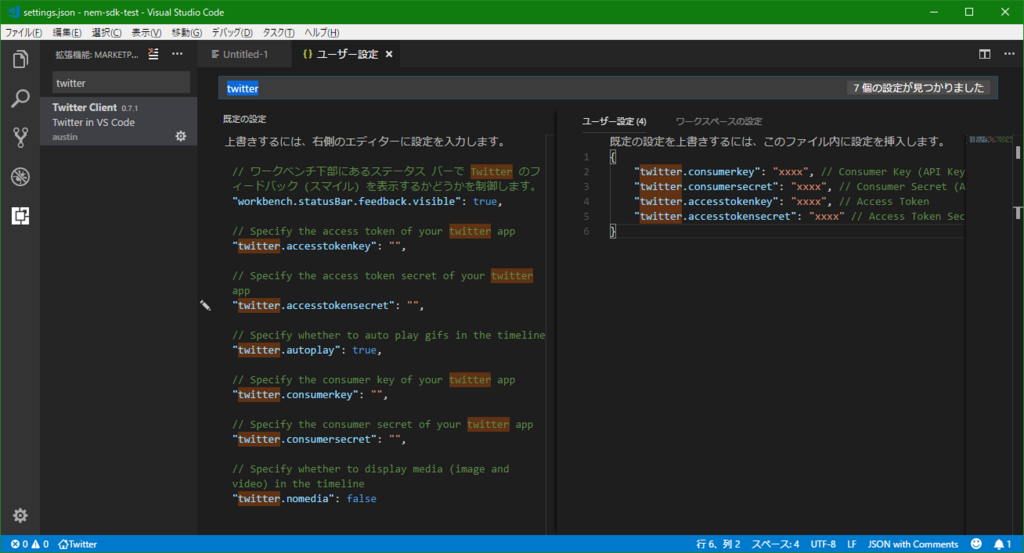Open the 編集(E) menu
The height and width of the screenshot is (553, 1024).
click(x=67, y=33)
